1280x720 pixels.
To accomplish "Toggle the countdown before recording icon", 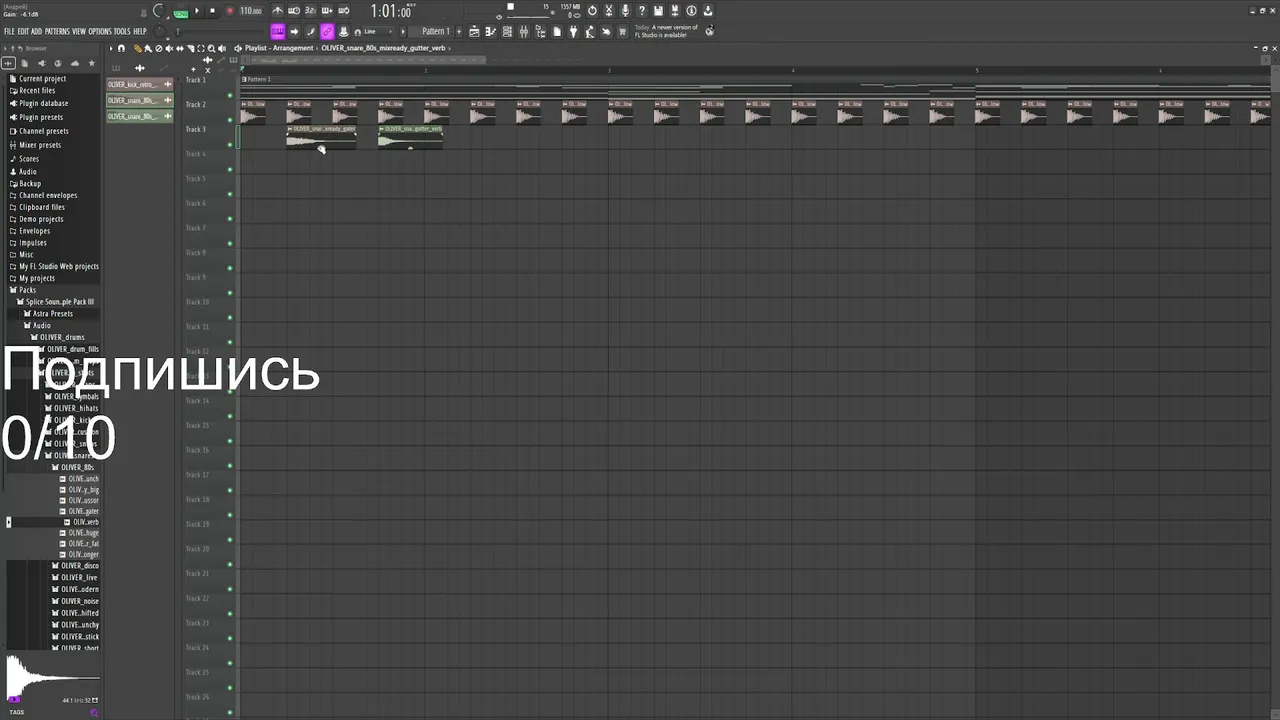I will (x=310, y=11).
